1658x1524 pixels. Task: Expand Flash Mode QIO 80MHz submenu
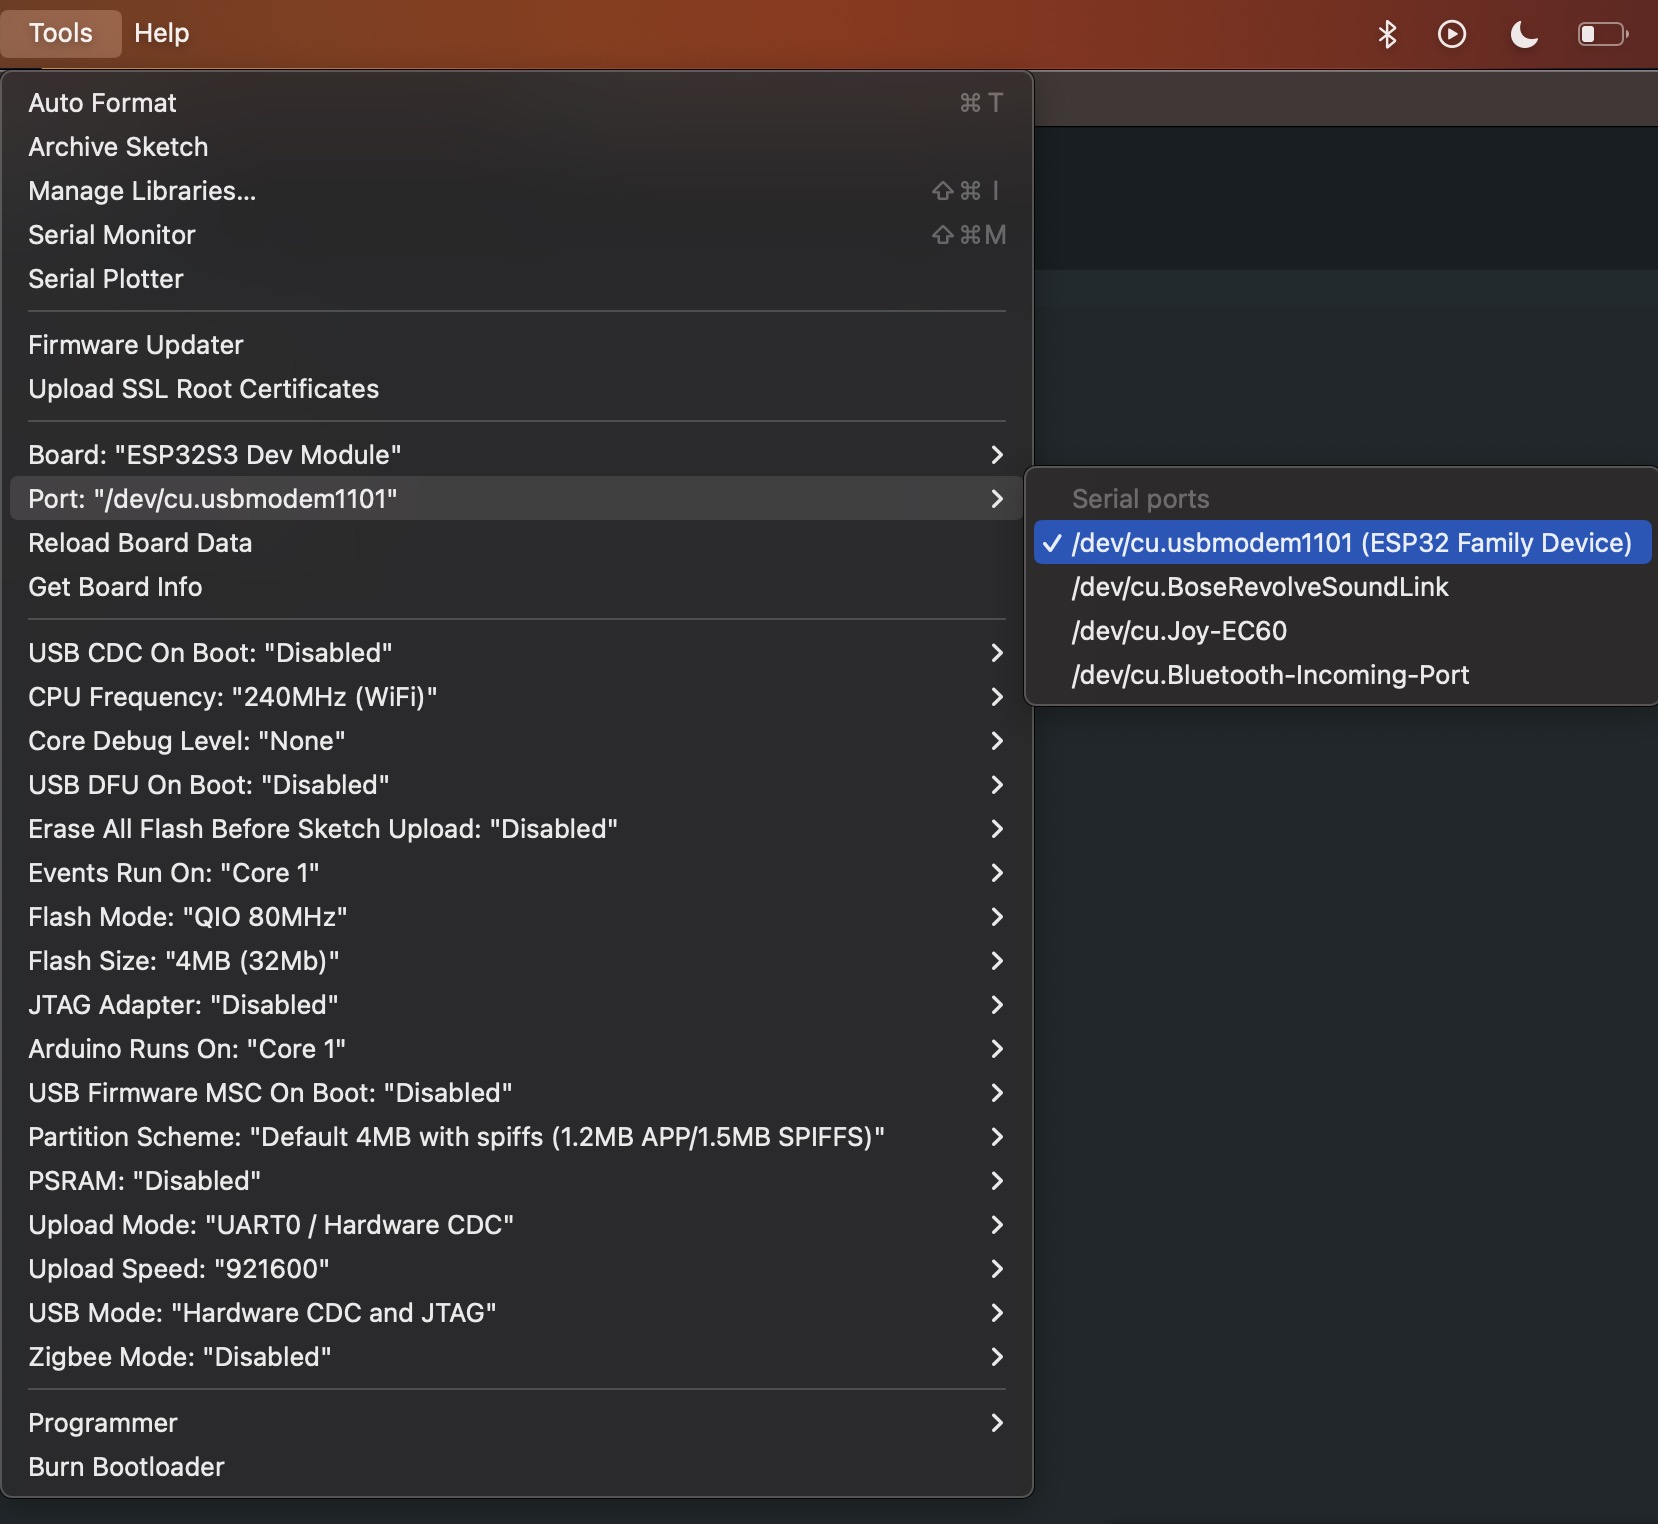pos(517,917)
